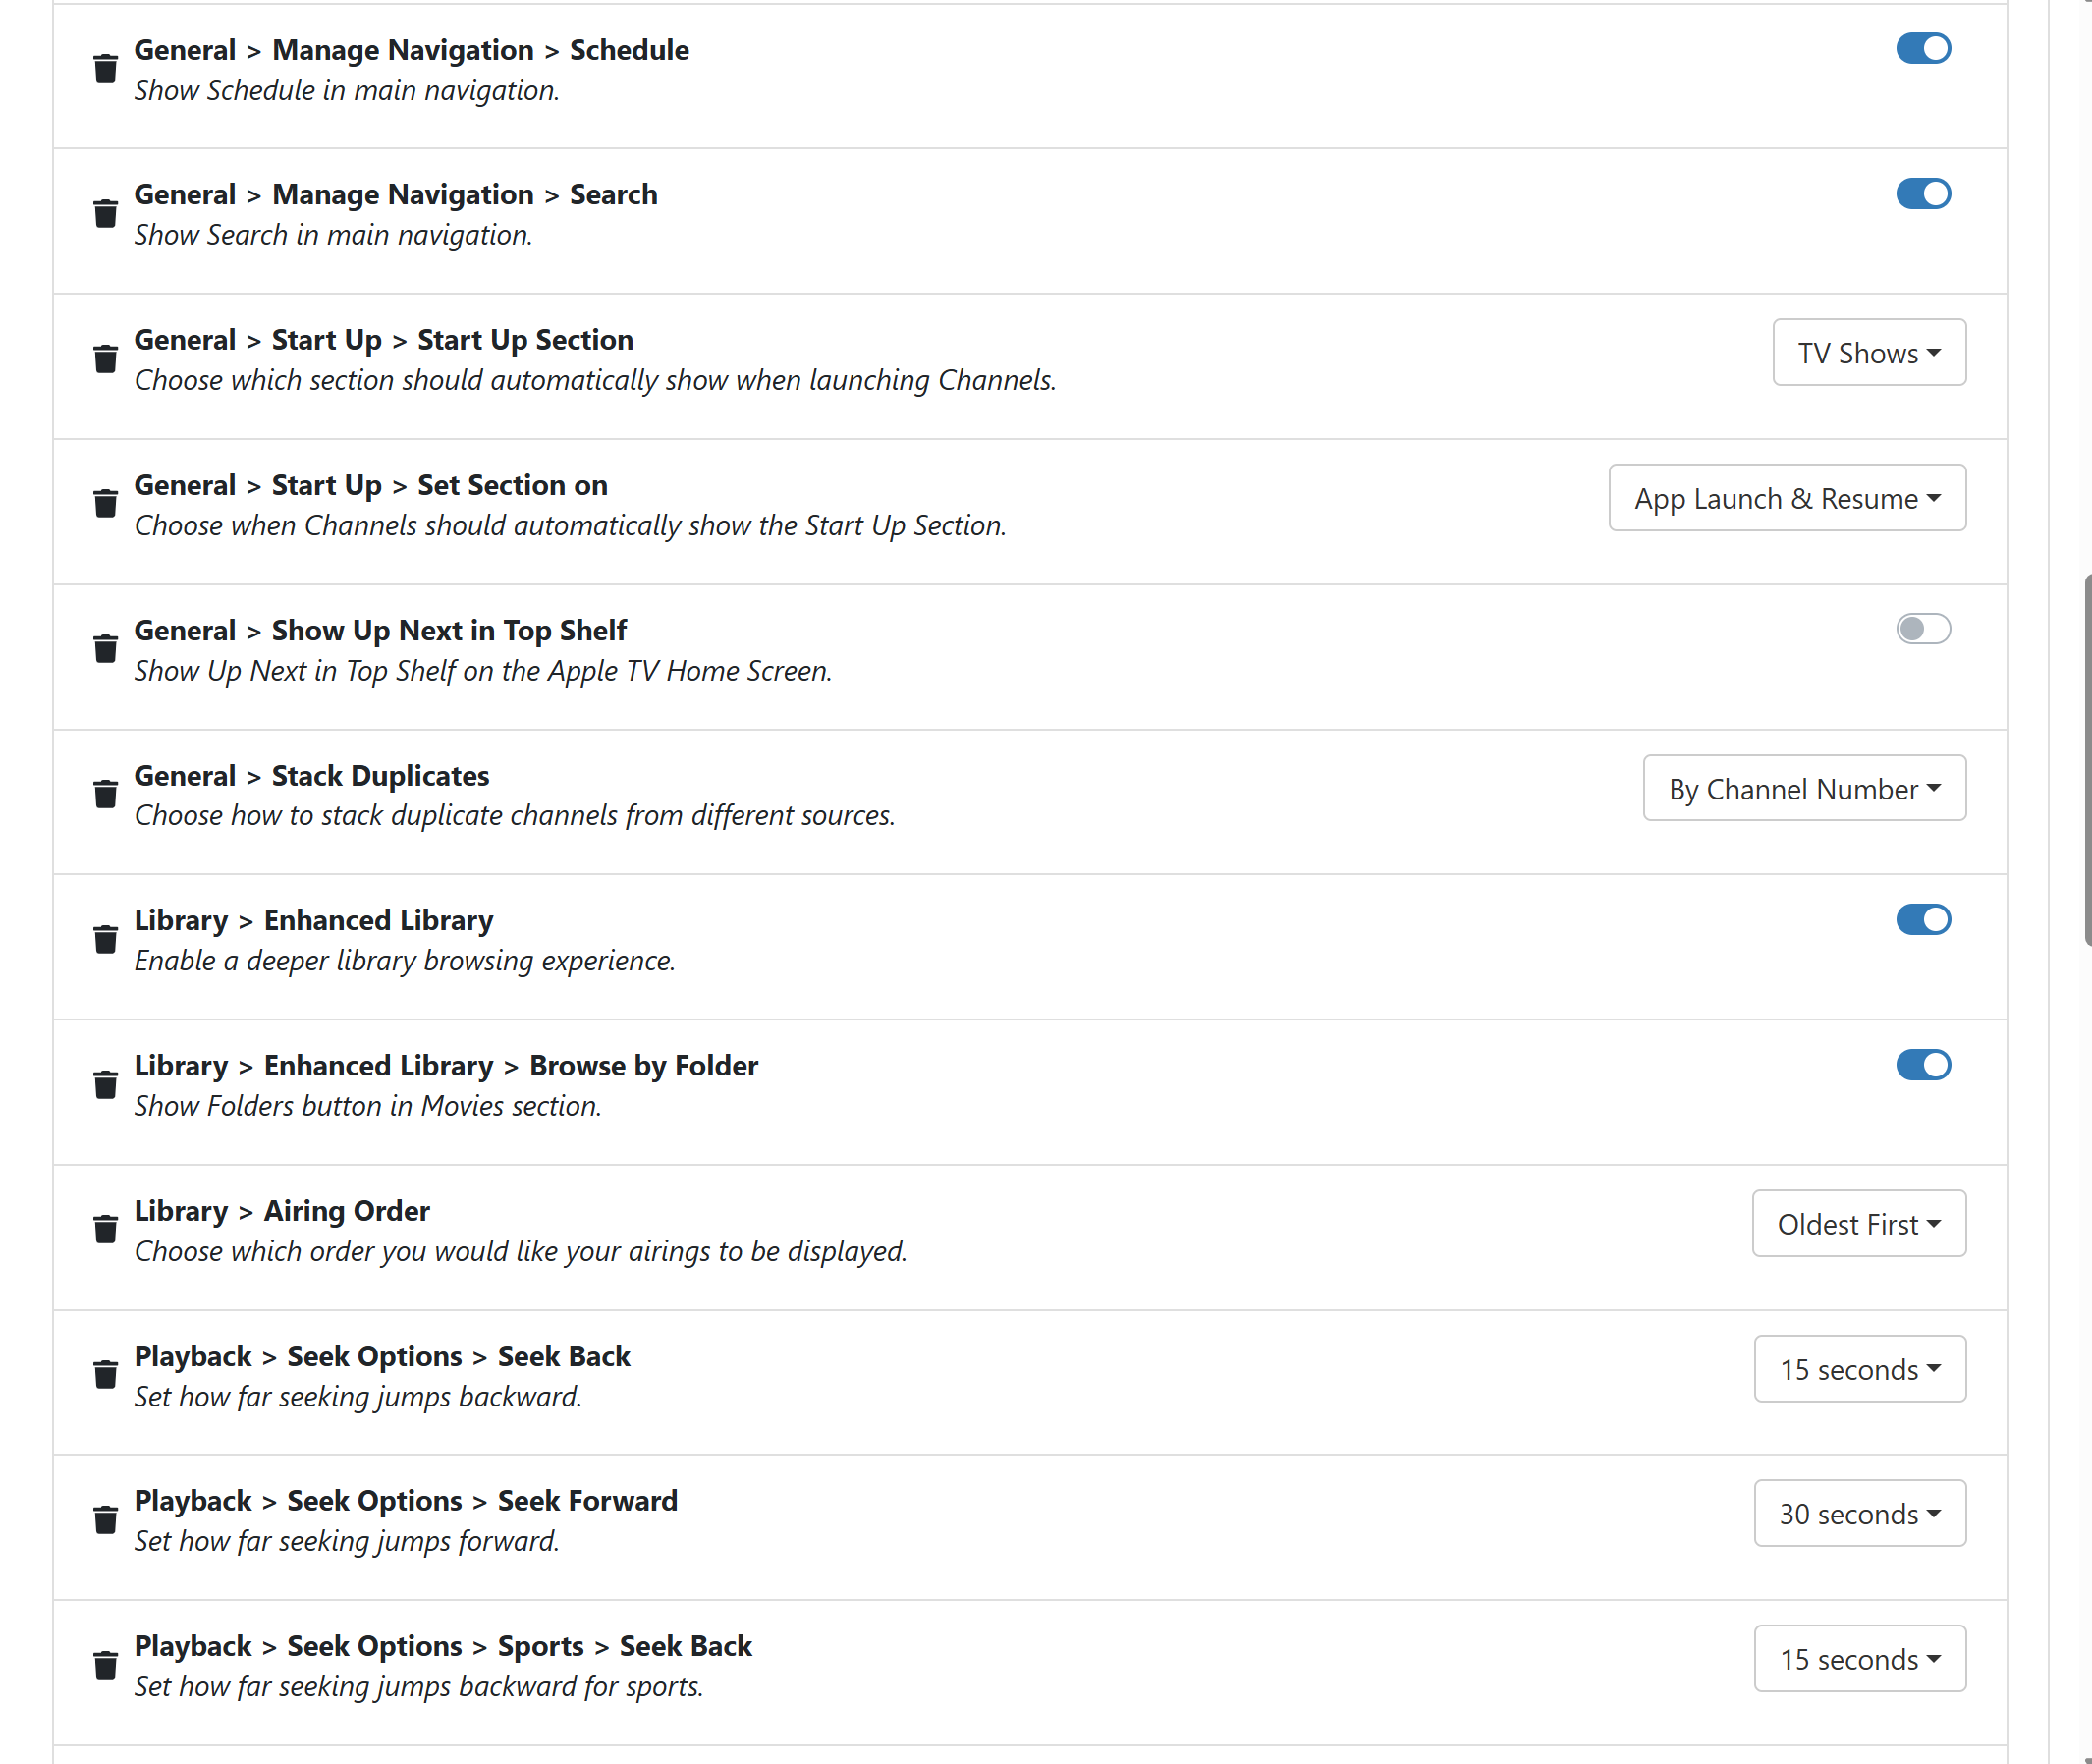
Task: Remove the Stack Duplicates setting
Action: [x=105, y=794]
